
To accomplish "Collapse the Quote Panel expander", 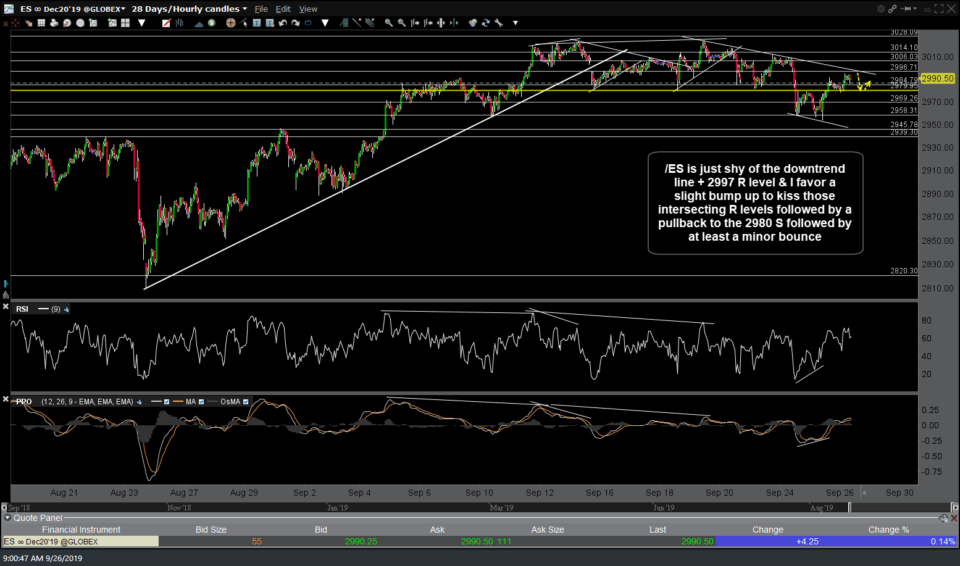I will coord(7,518).
